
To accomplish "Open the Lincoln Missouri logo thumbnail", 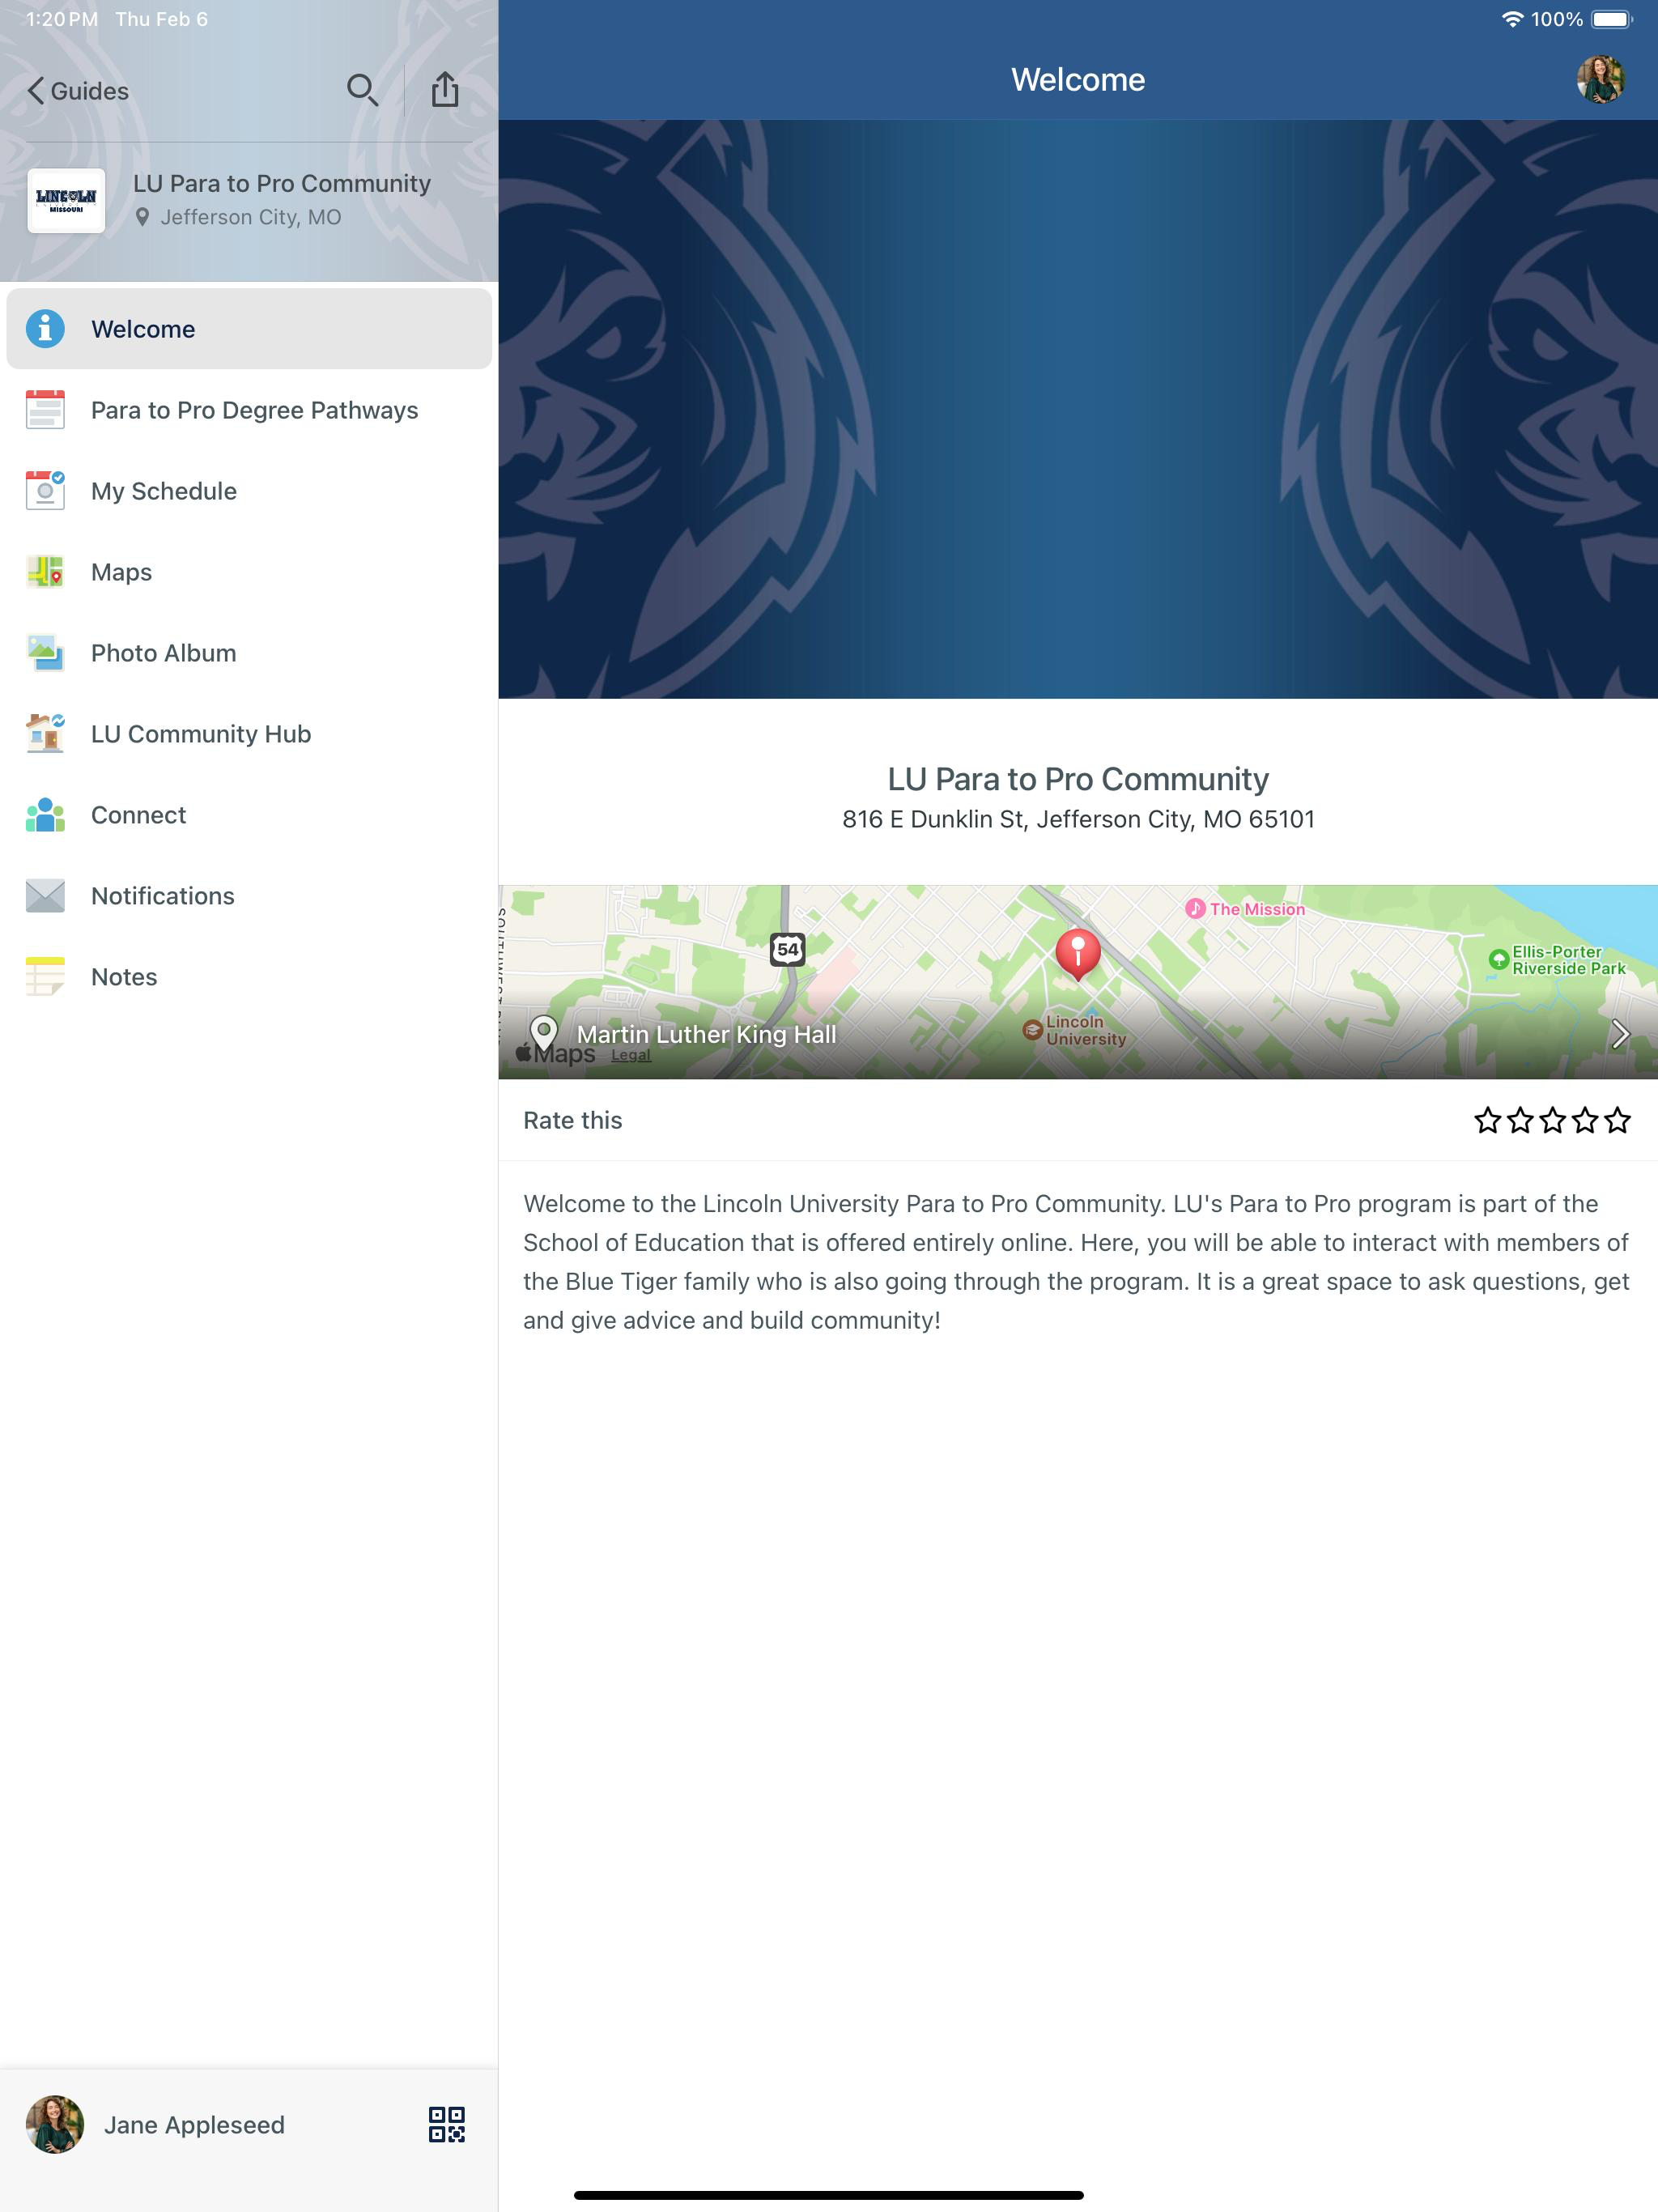I will 66,200.
